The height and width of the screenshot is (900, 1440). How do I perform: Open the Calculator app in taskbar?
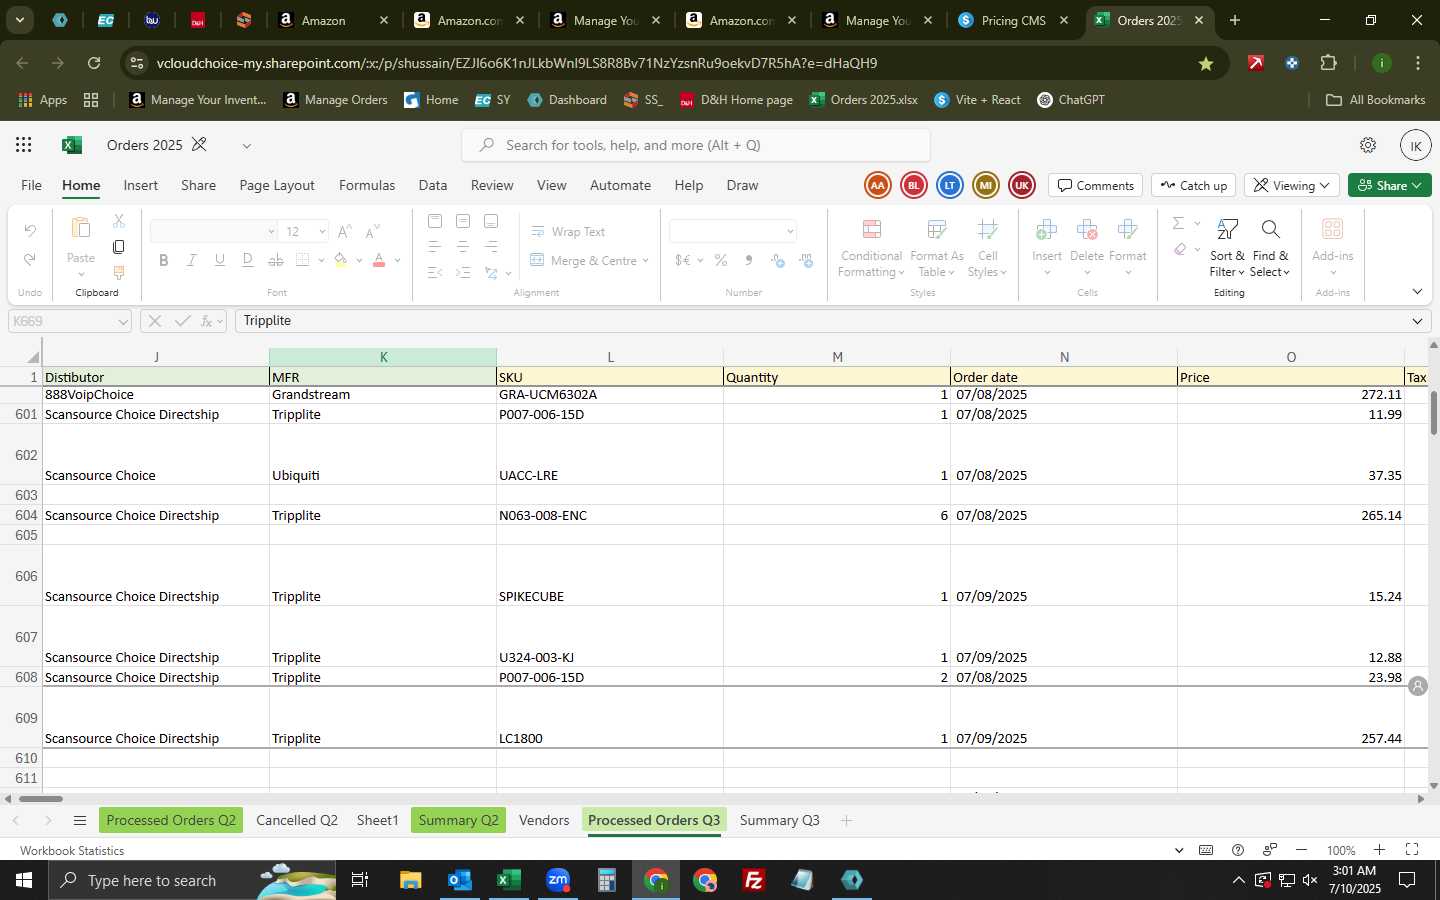[607, 880]
